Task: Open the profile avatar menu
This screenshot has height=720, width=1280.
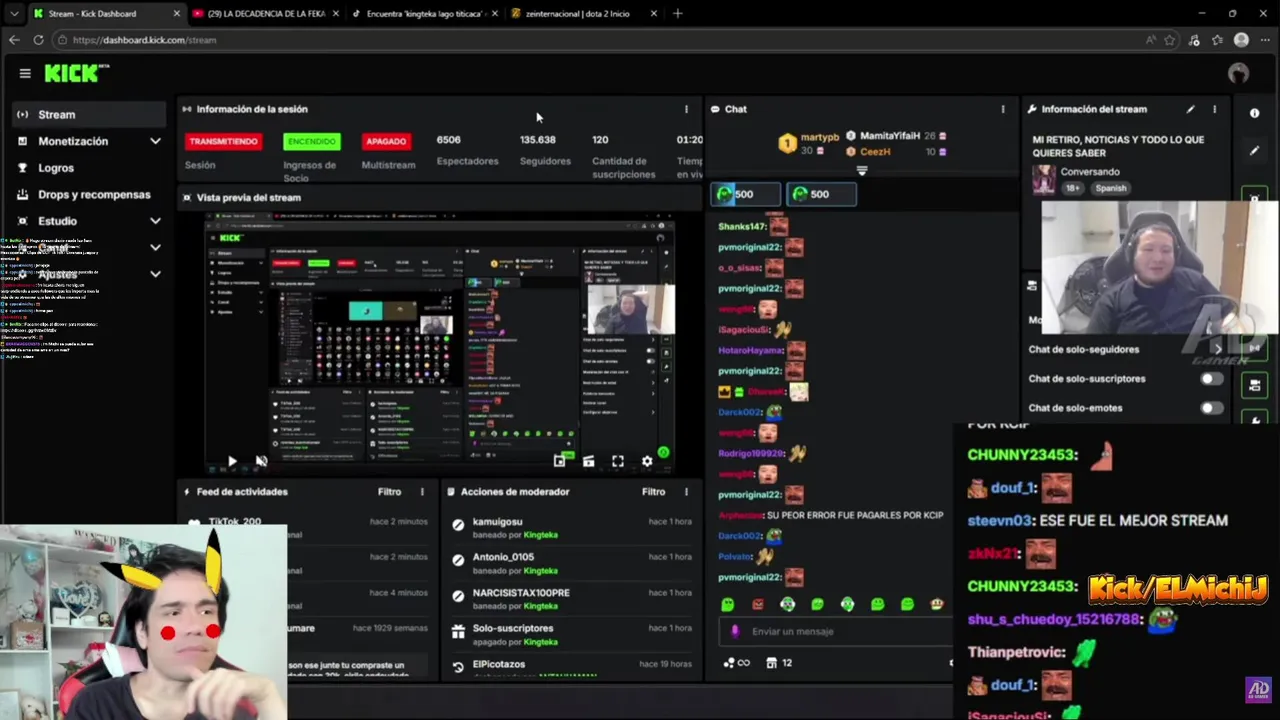Action: [1238, 73]
